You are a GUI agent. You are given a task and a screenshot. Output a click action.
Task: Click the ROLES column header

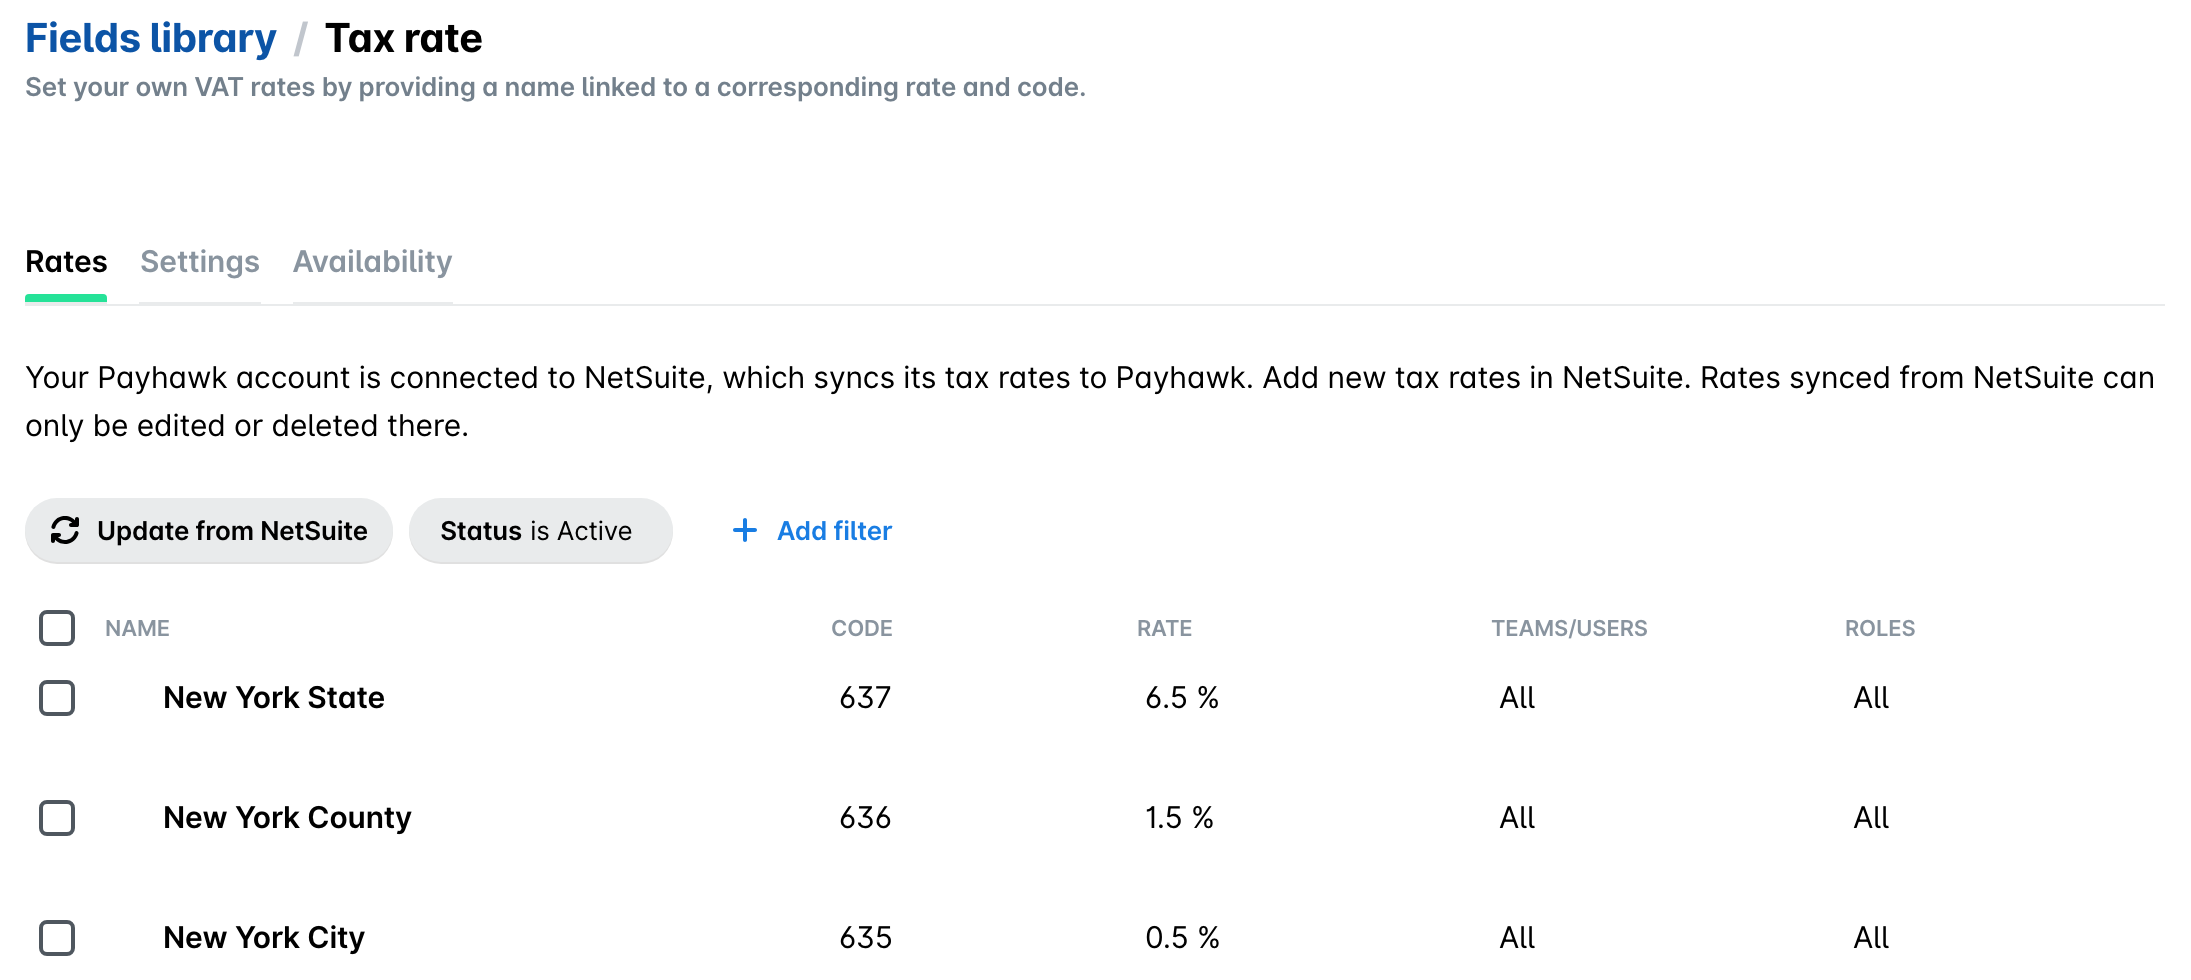[1880, 628]
